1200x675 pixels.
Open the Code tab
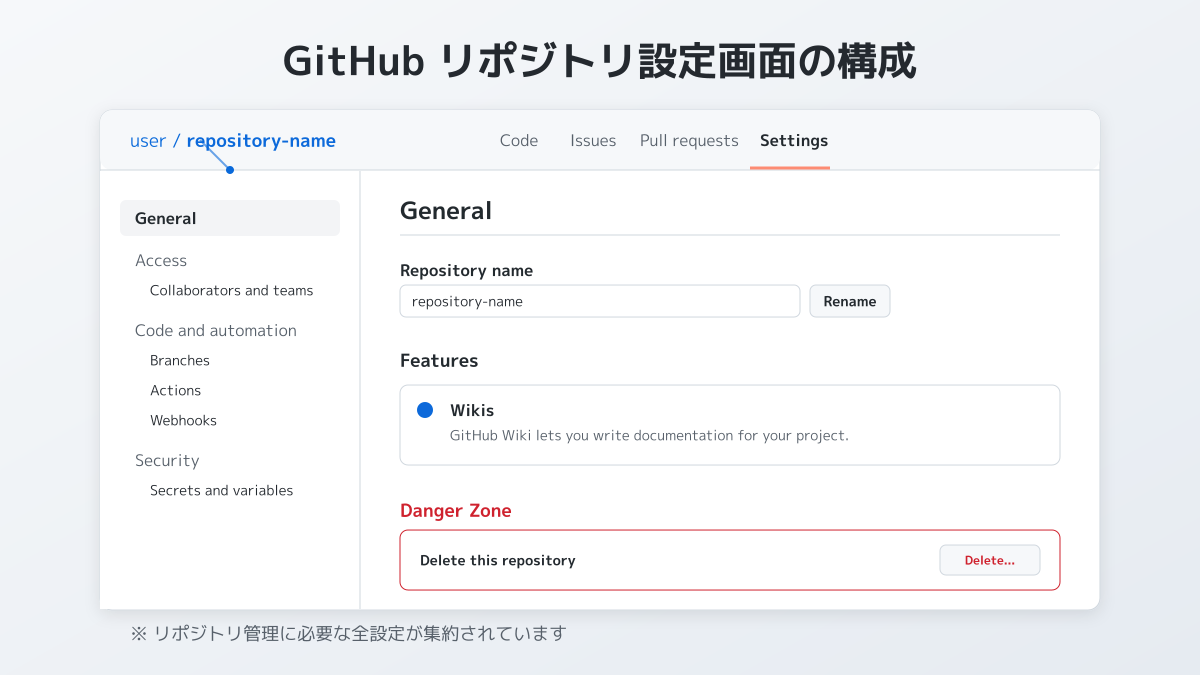(519, 141)
